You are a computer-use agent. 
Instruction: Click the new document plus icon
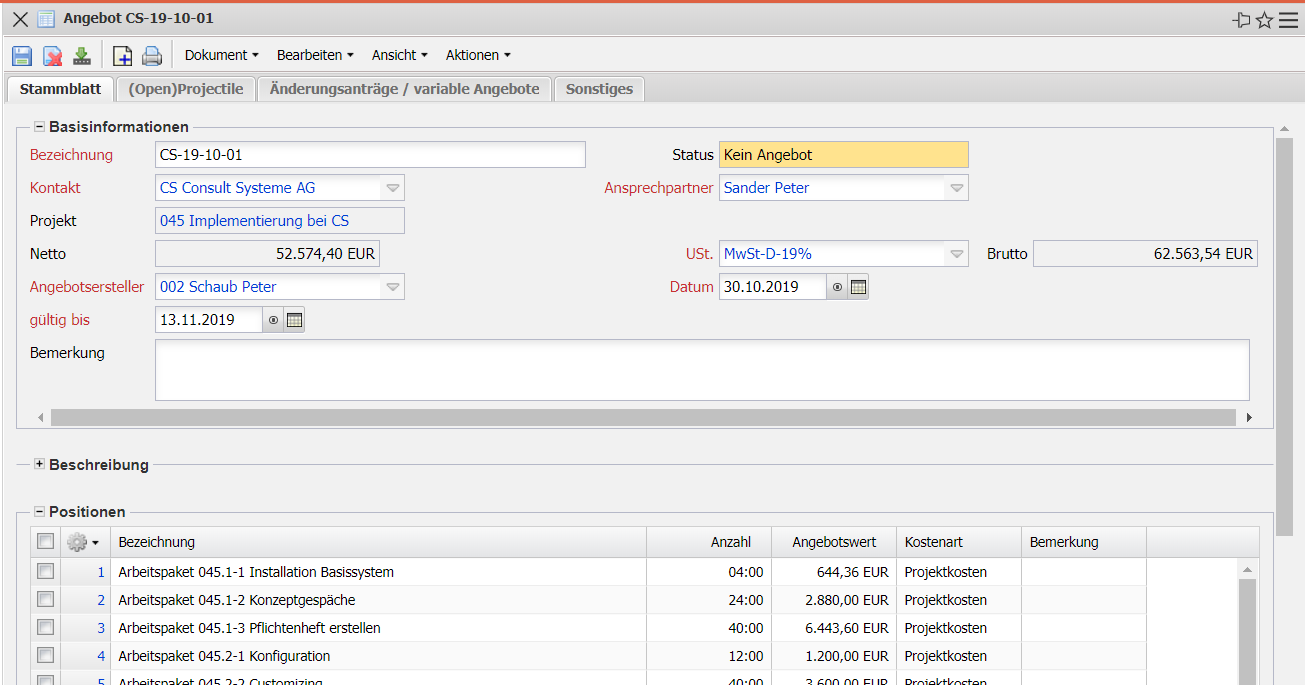(122, 56)
